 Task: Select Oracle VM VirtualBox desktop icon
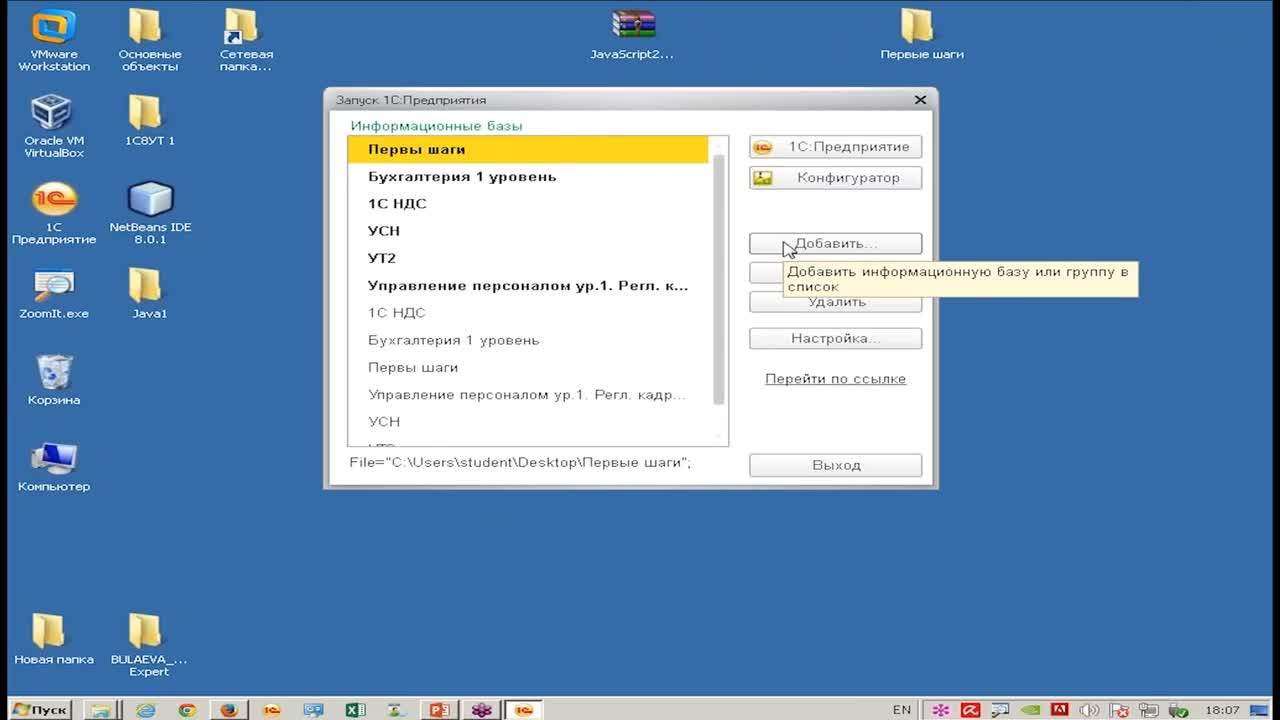(x=54, y=127)
